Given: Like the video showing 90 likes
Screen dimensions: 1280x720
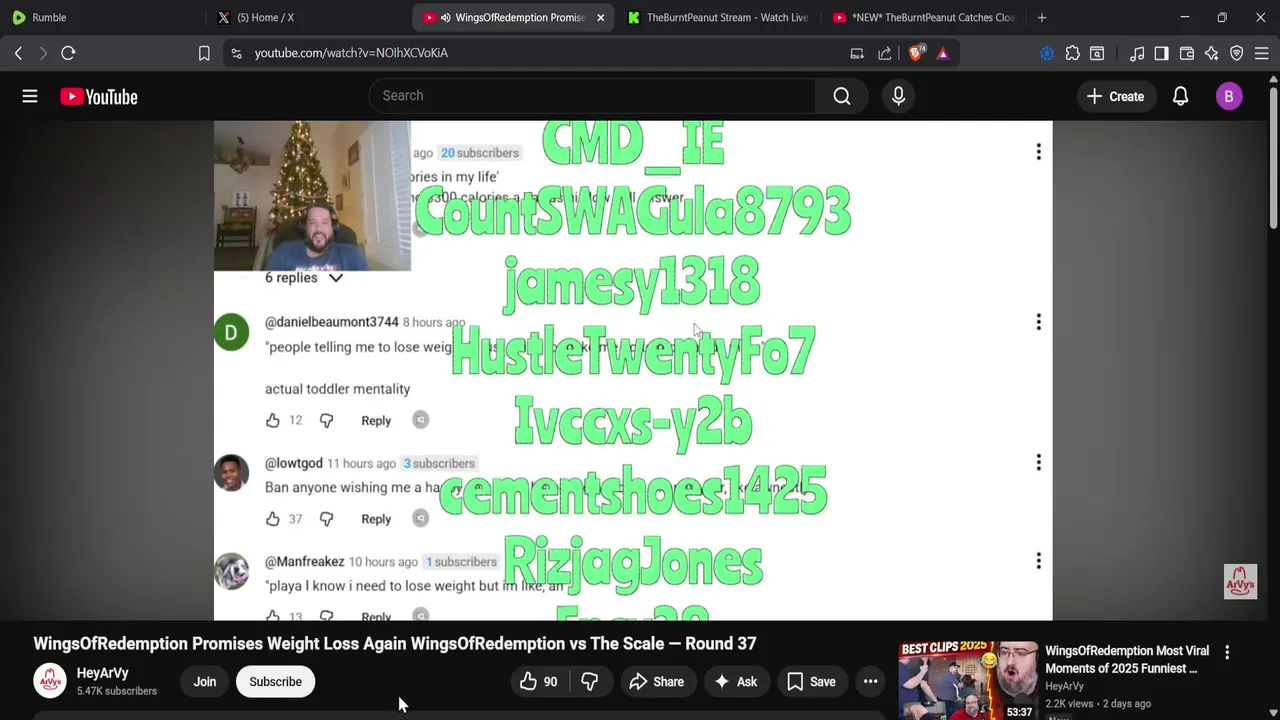Looking at the screenshot, I should click(x=538, y=682).
